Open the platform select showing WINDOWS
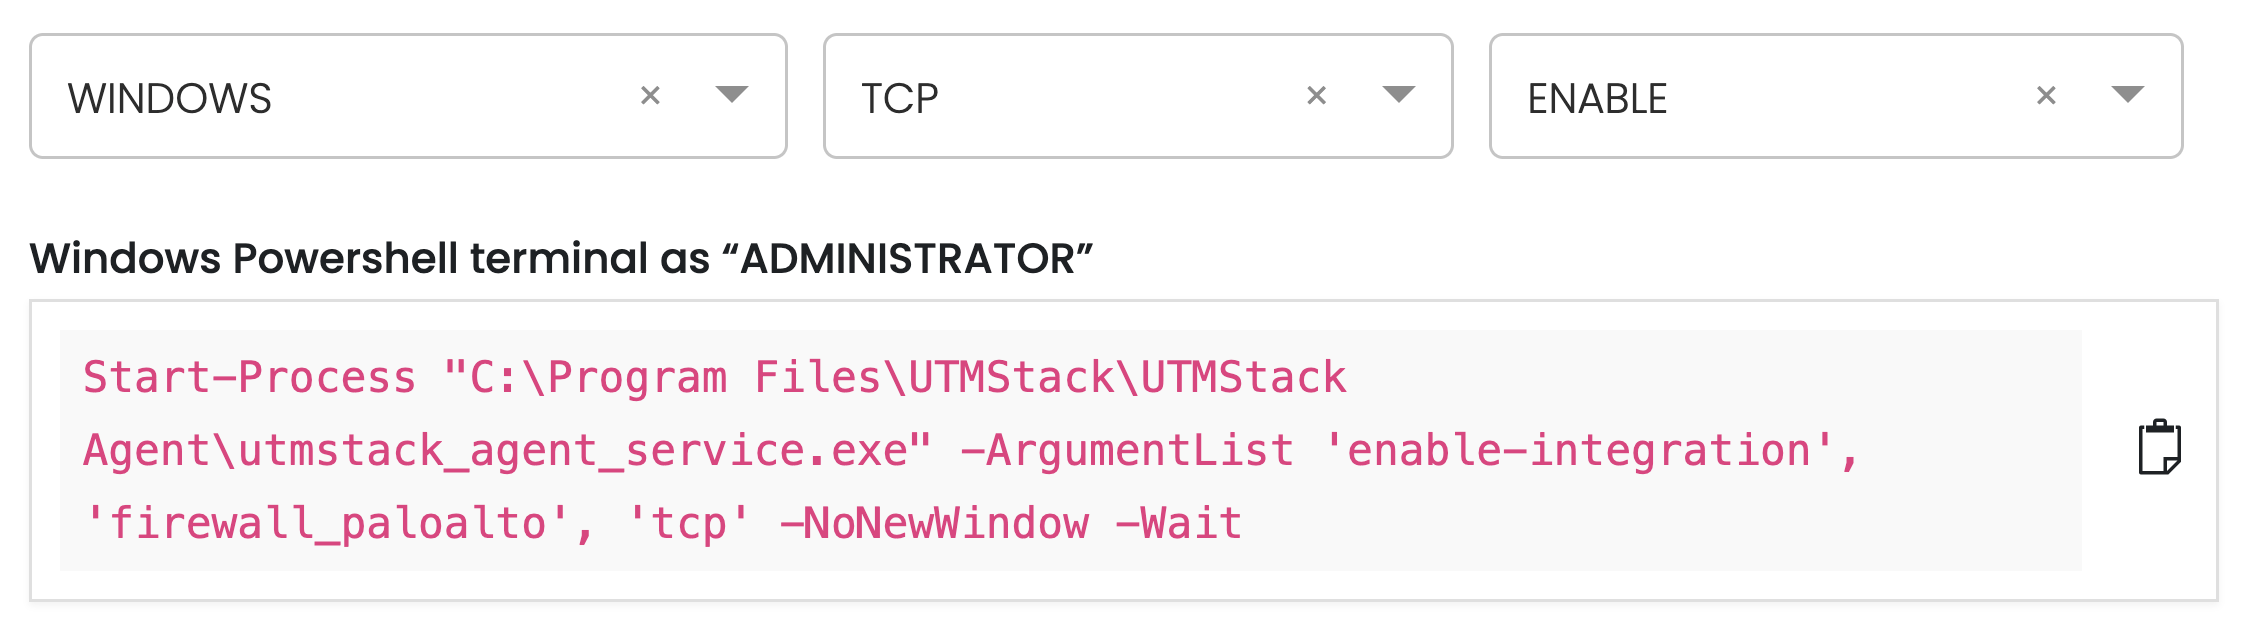2254x634 pixels. [x=408, y=96]
